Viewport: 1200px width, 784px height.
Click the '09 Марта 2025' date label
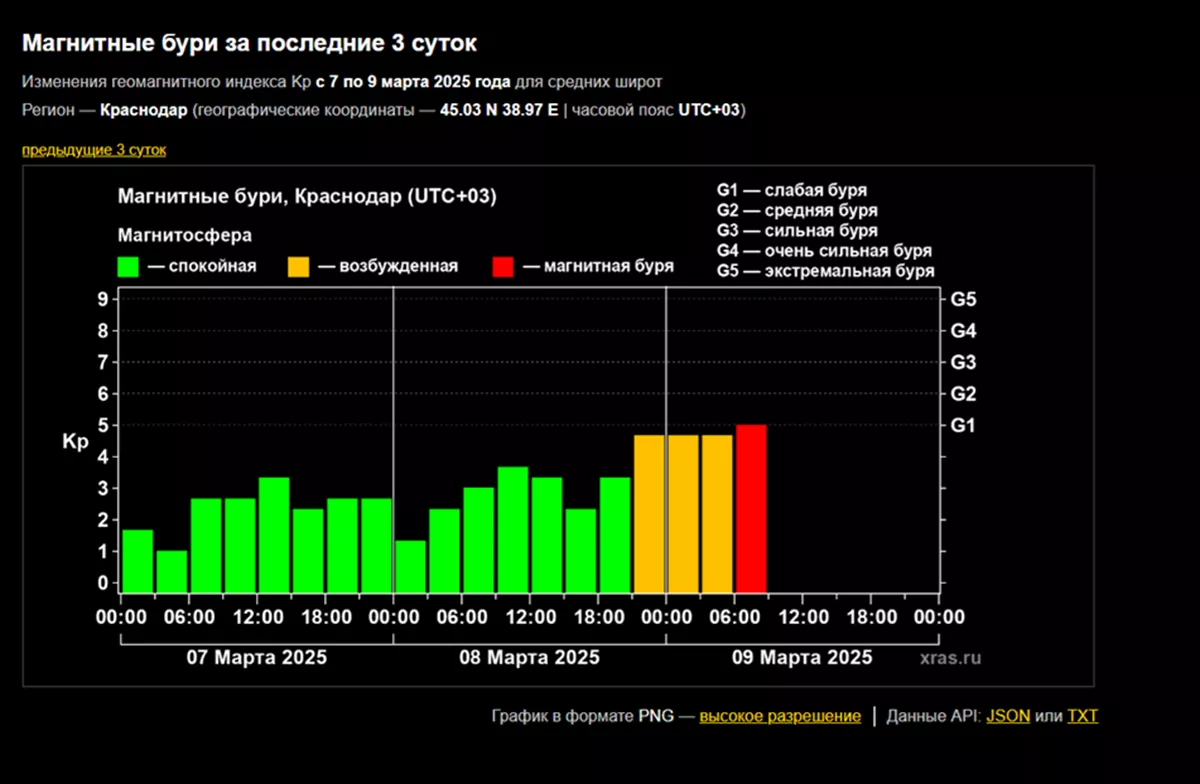(x=802, y=658)
